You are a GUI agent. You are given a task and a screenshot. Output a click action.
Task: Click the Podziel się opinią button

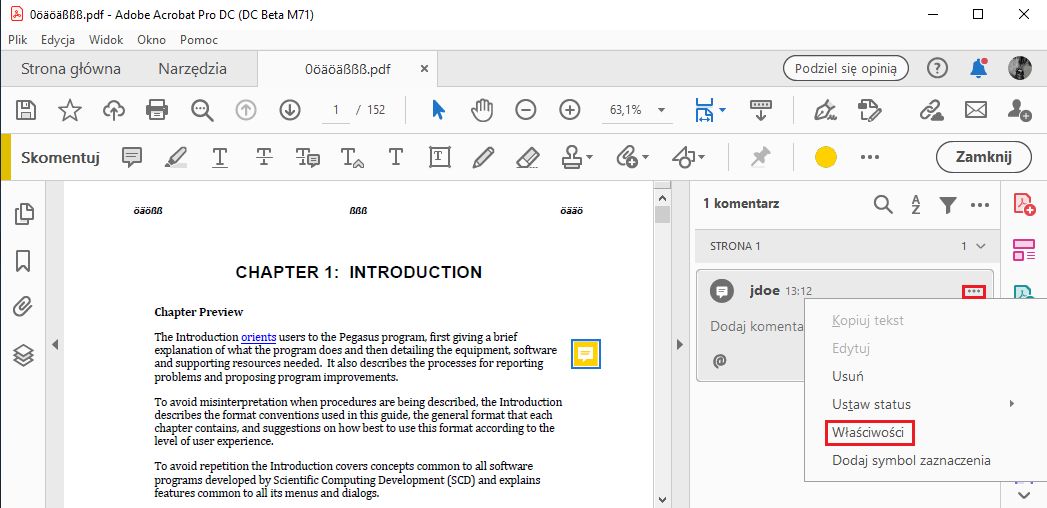[x=846, y=68]
